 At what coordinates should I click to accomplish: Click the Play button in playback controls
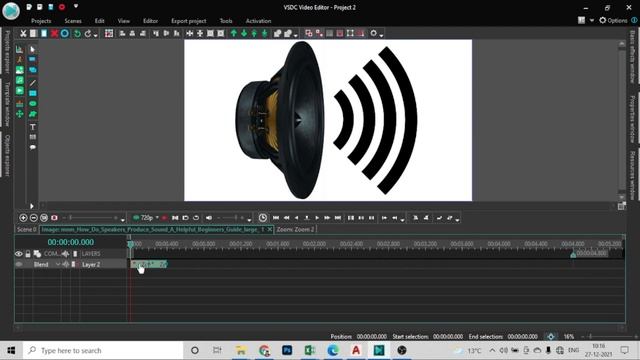click(317, 218)
